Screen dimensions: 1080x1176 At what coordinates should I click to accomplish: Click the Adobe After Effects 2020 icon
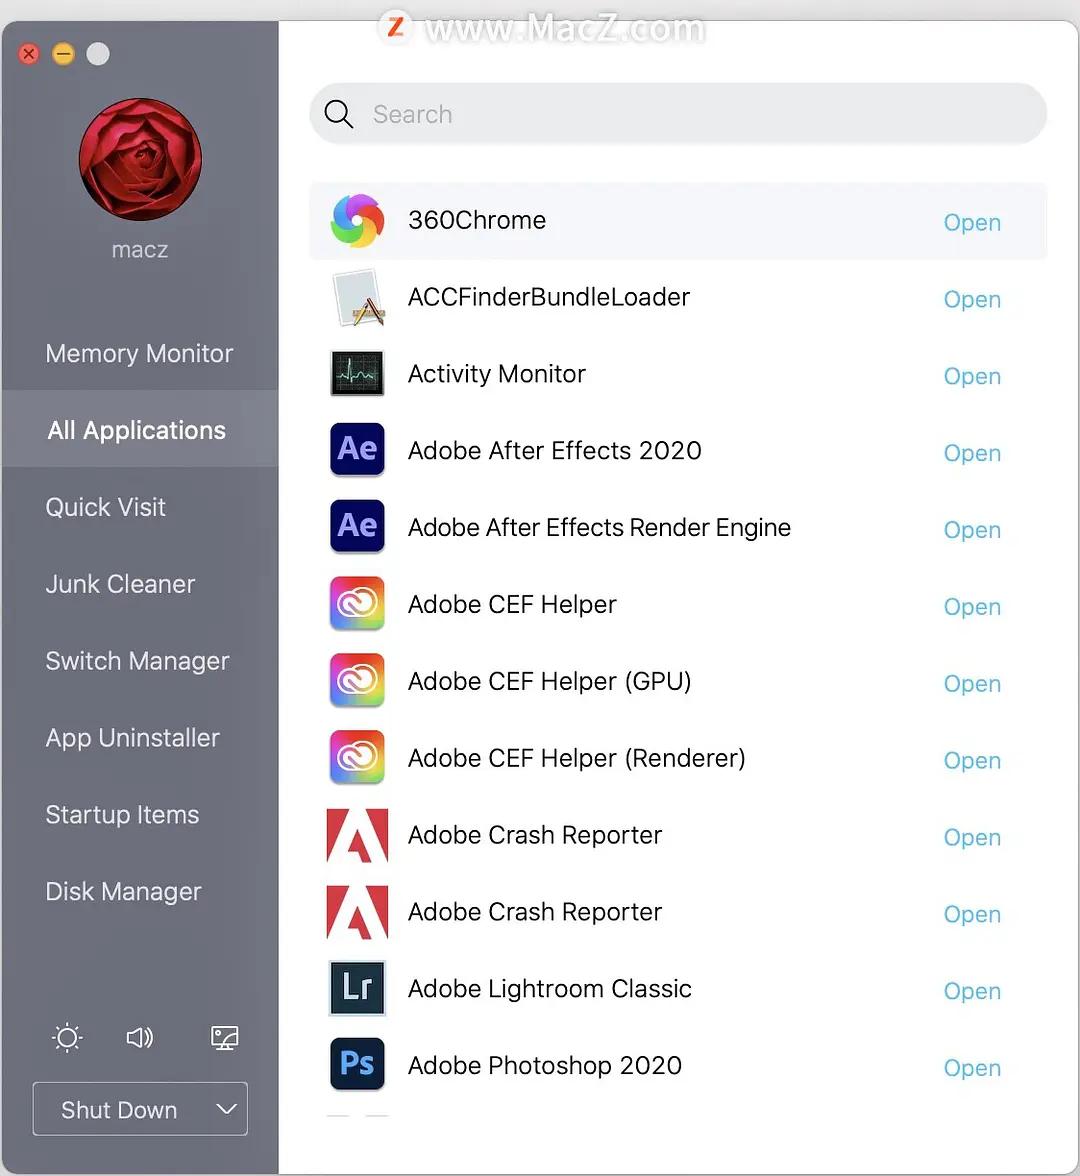click(x=358, y=450)
